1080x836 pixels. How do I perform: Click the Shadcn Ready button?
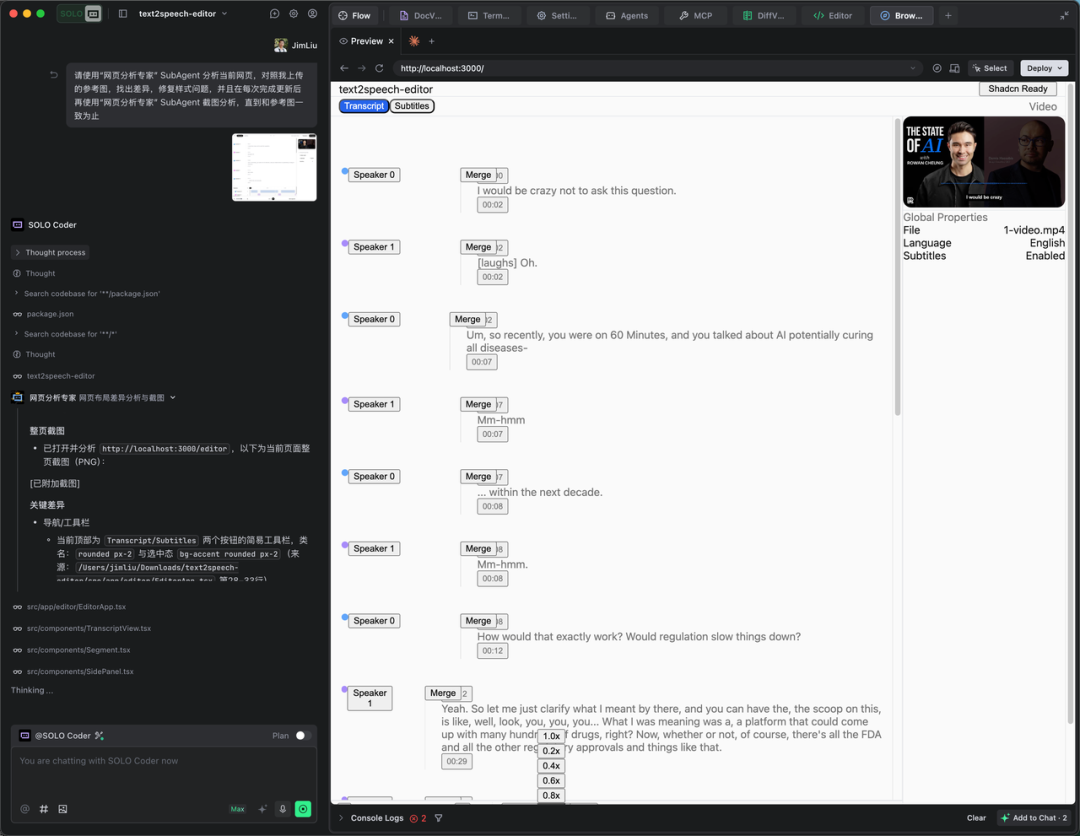pyautogui.click(x=1017, y=89)
